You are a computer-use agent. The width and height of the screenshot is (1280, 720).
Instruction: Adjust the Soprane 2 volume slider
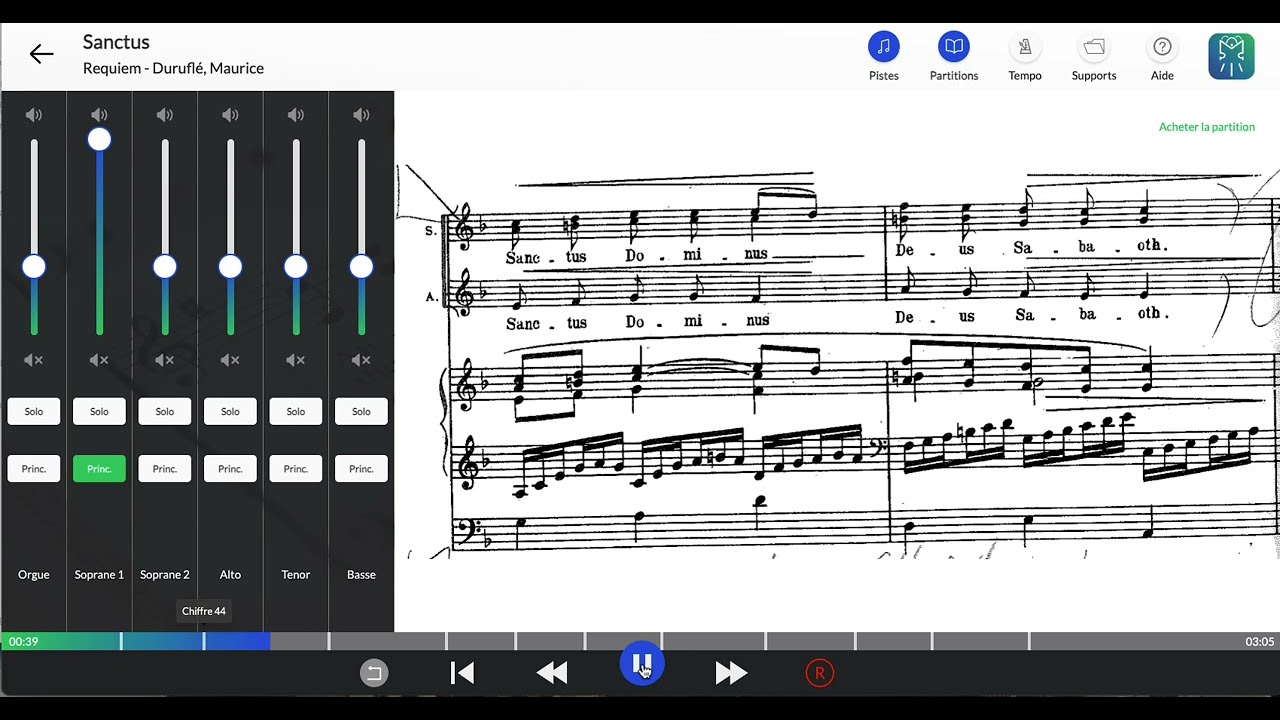click(x=165, y=267)
